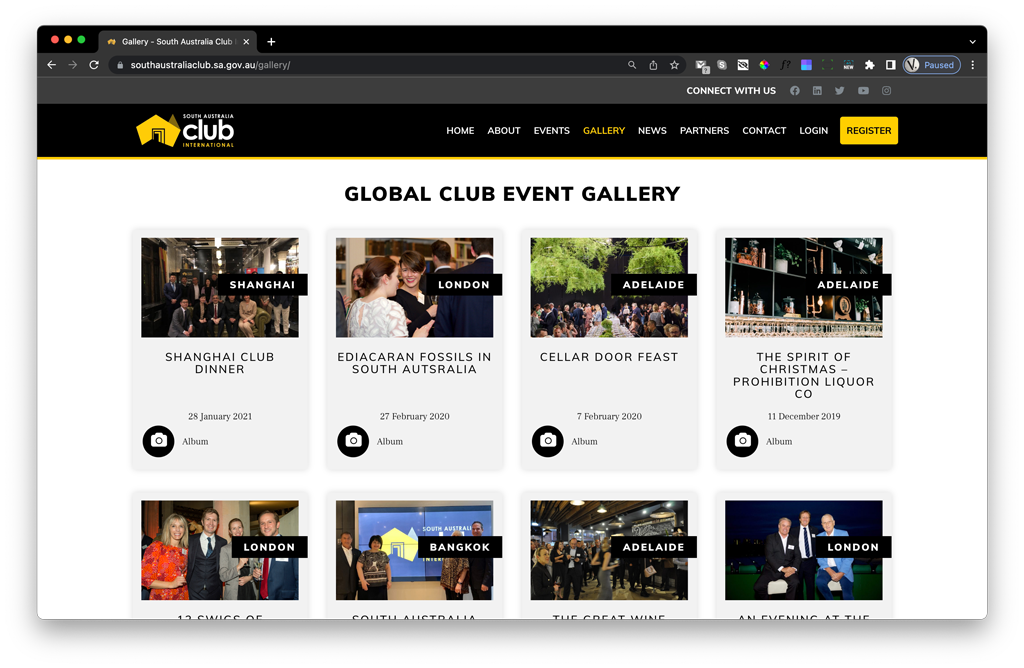Open the London three-men evening thumbnail
Viewport: 1024px width, 668px height.
click(804, 550)
